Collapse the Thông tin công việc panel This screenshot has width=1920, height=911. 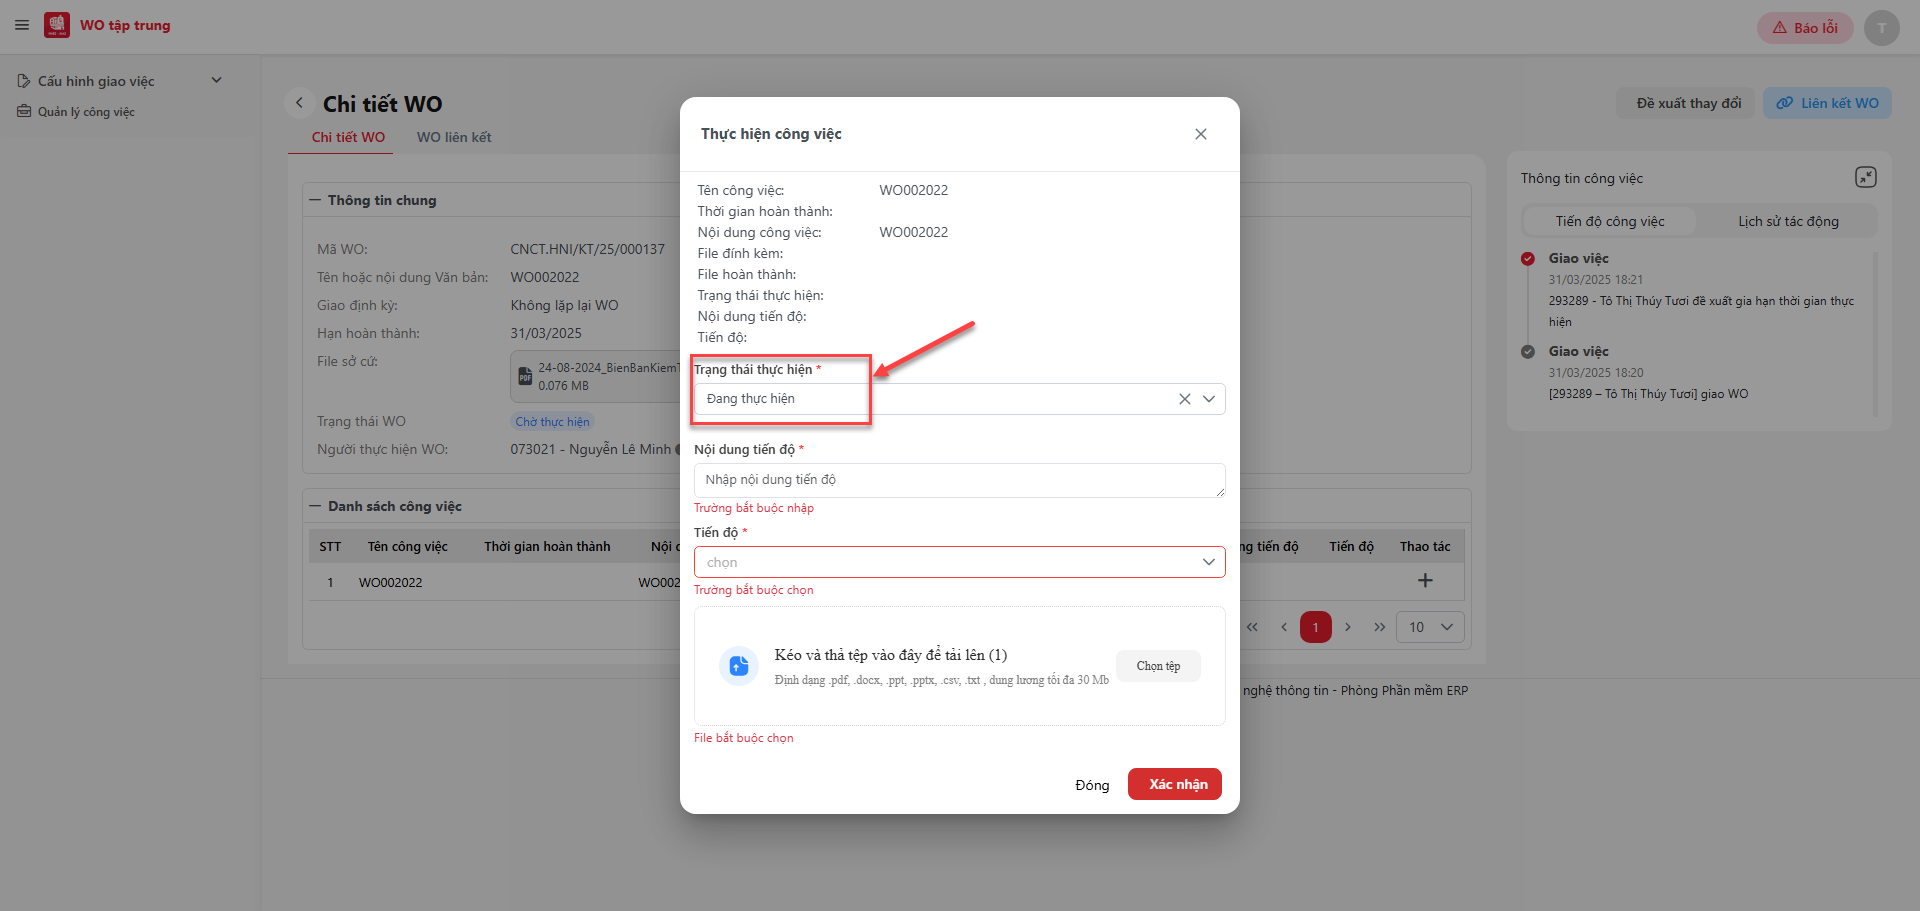[x=1866, y=177]
